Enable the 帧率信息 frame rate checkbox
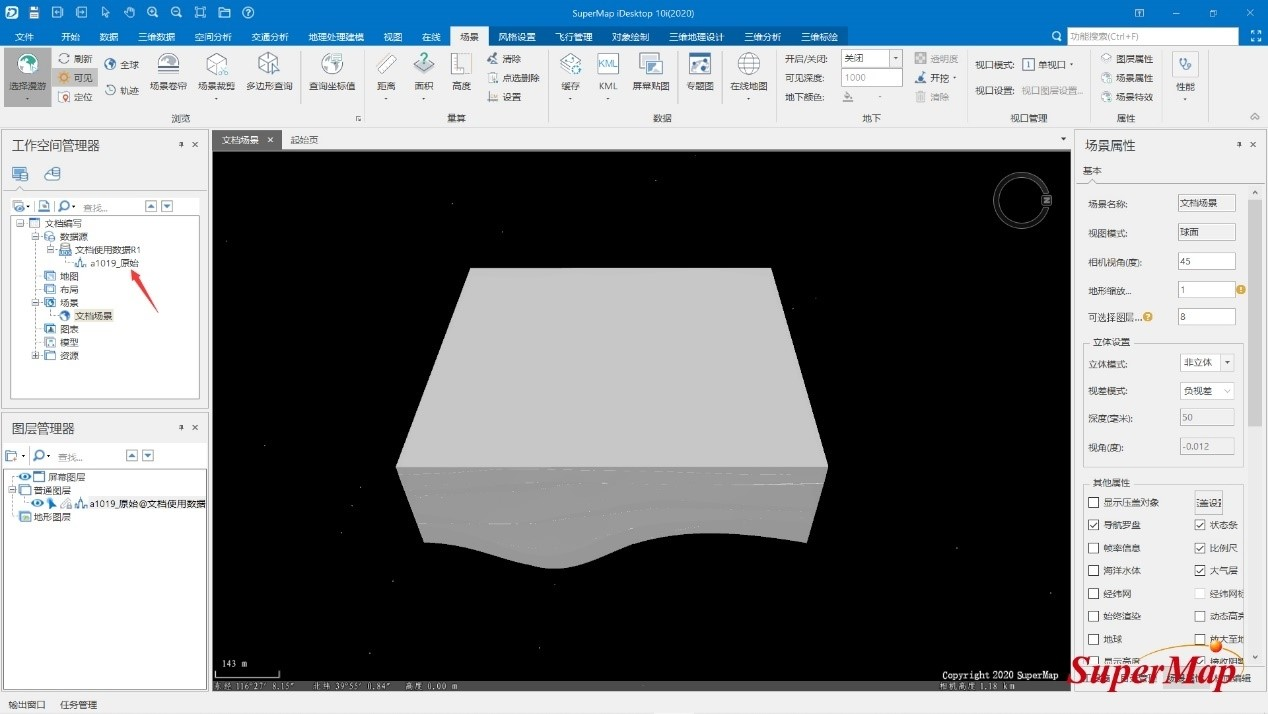This screenshot has width=1268, height=714. pyautogui.click(x=1093, y=548)
